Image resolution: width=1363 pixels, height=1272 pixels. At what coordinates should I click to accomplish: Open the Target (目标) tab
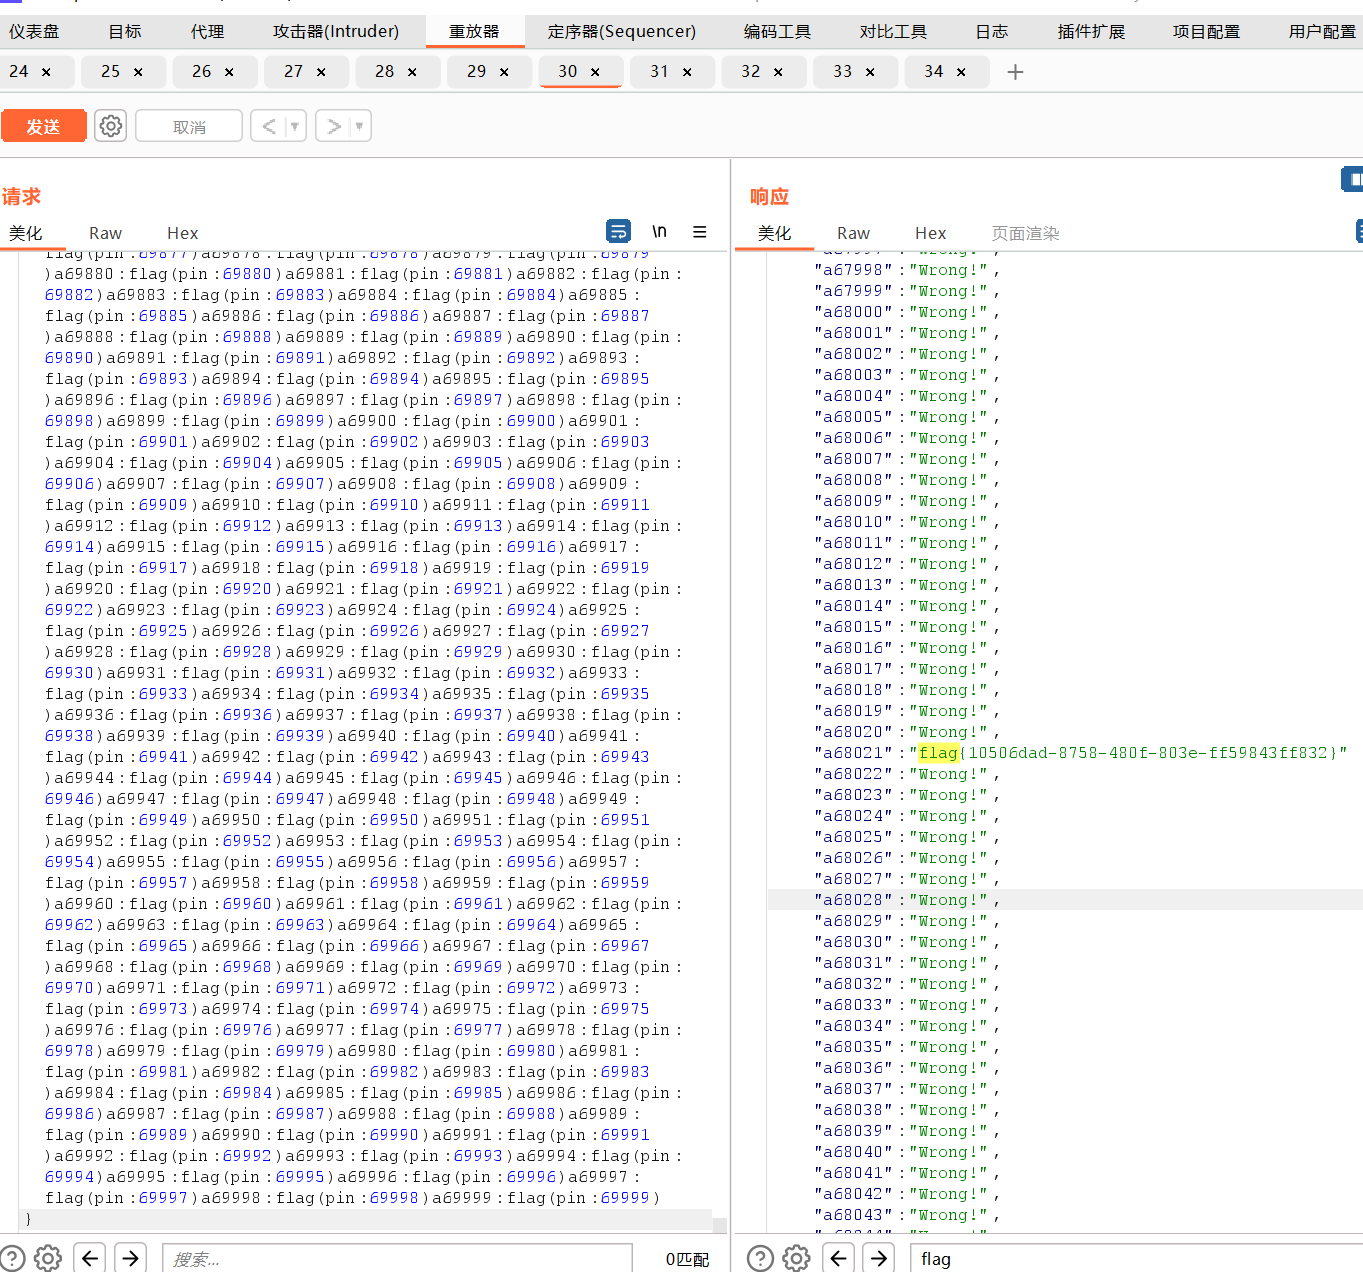pos(125,32)
